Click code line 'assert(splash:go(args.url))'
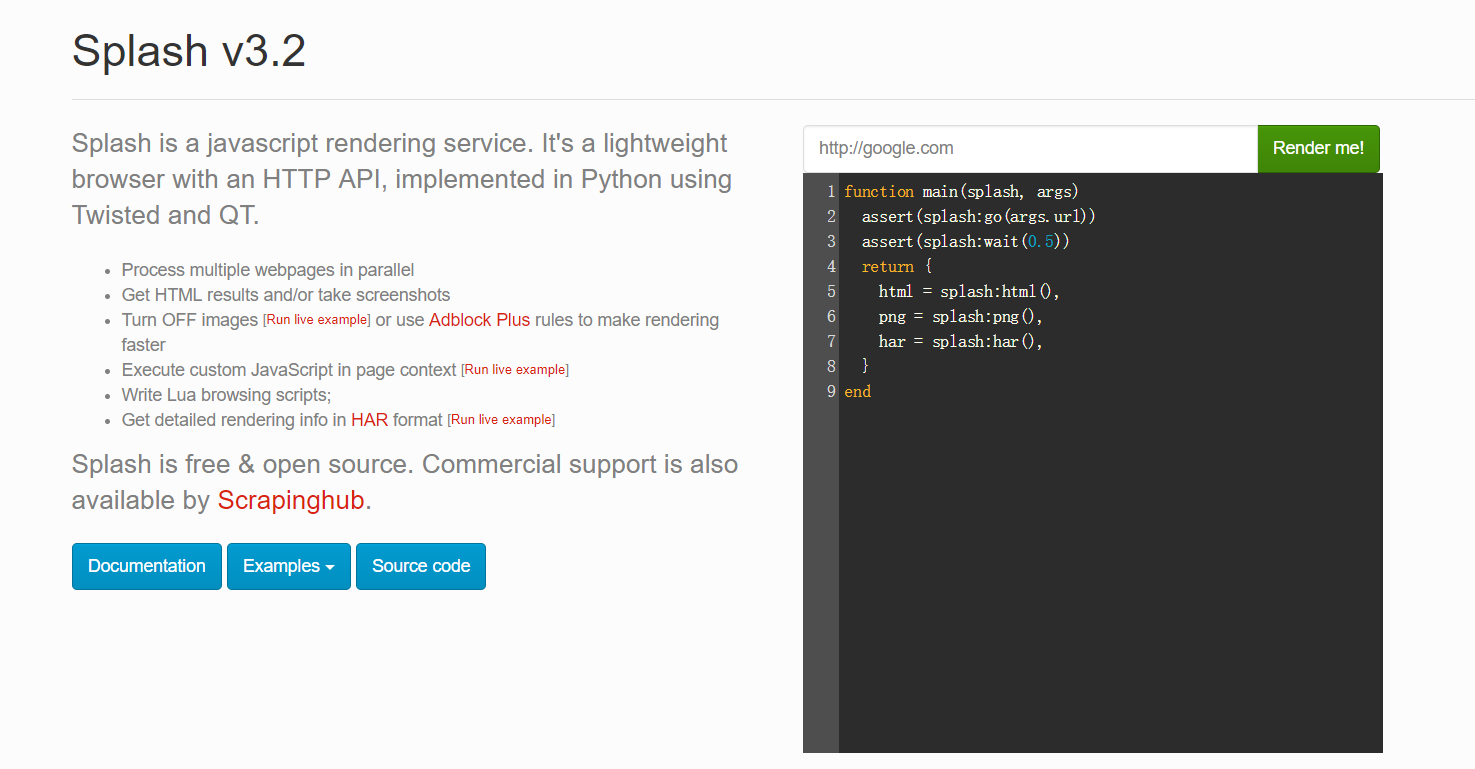Image resolution: width=1475 pixels, height=769 pixels. (x=979, y=217)
